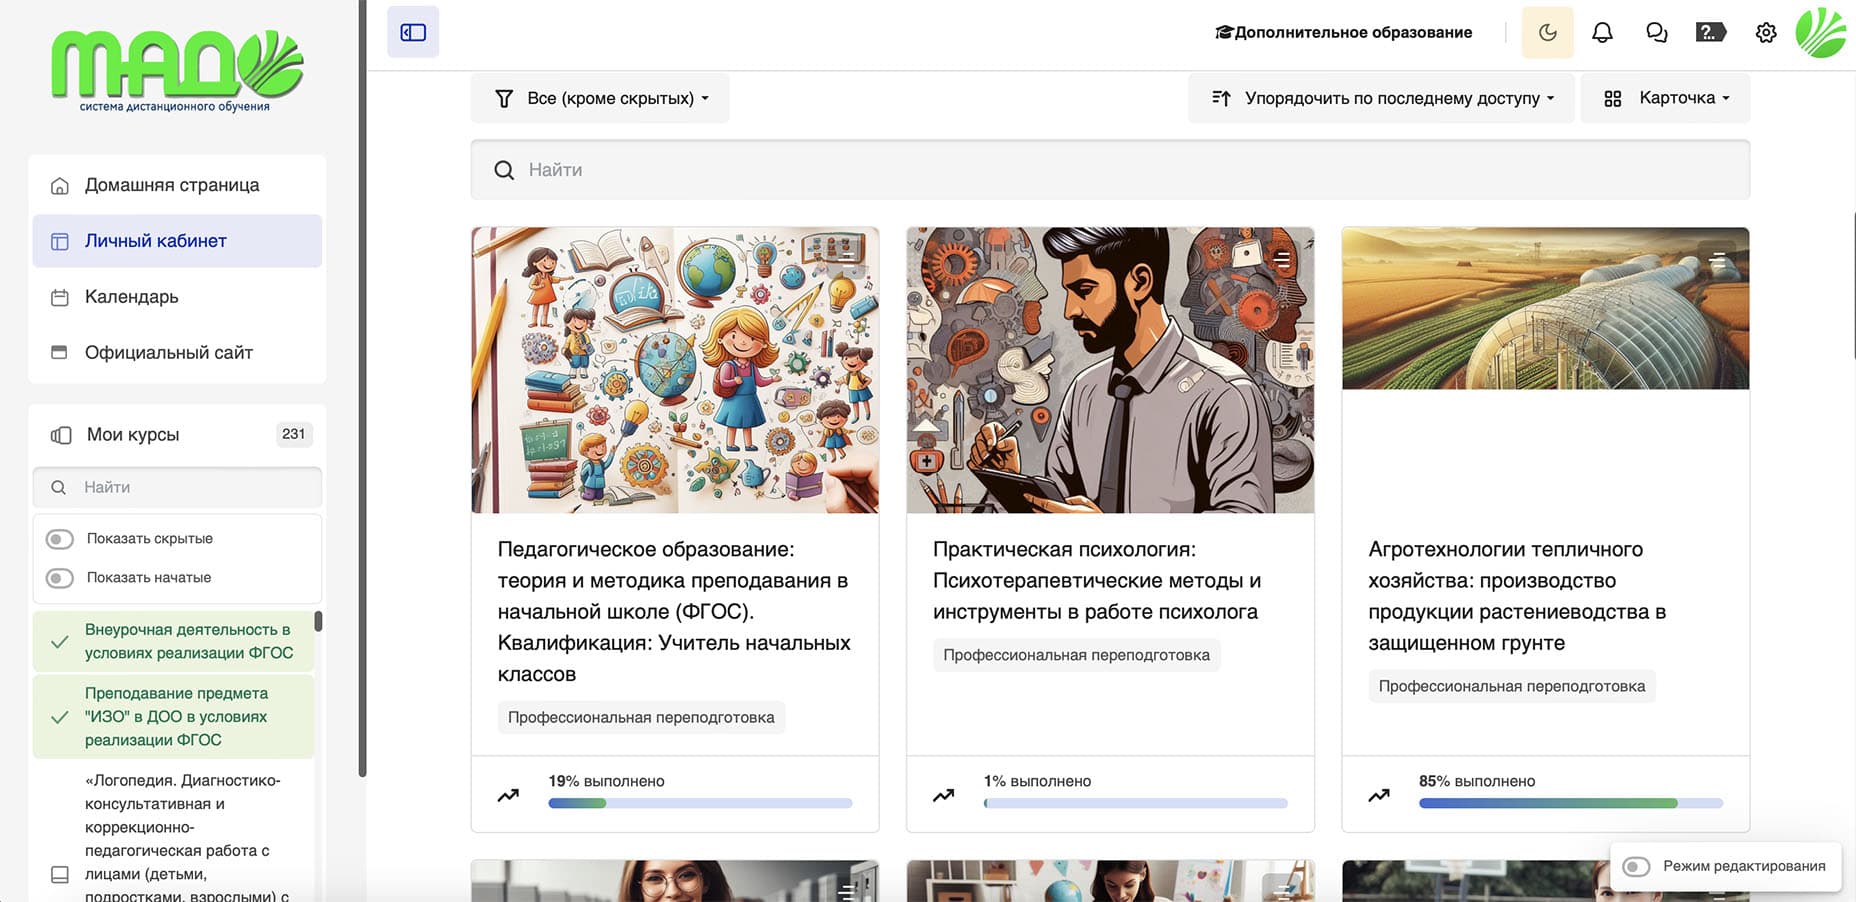Enable Режим редактирования switch
This screenshot has width=1856, height=902.
(1636, 866)
